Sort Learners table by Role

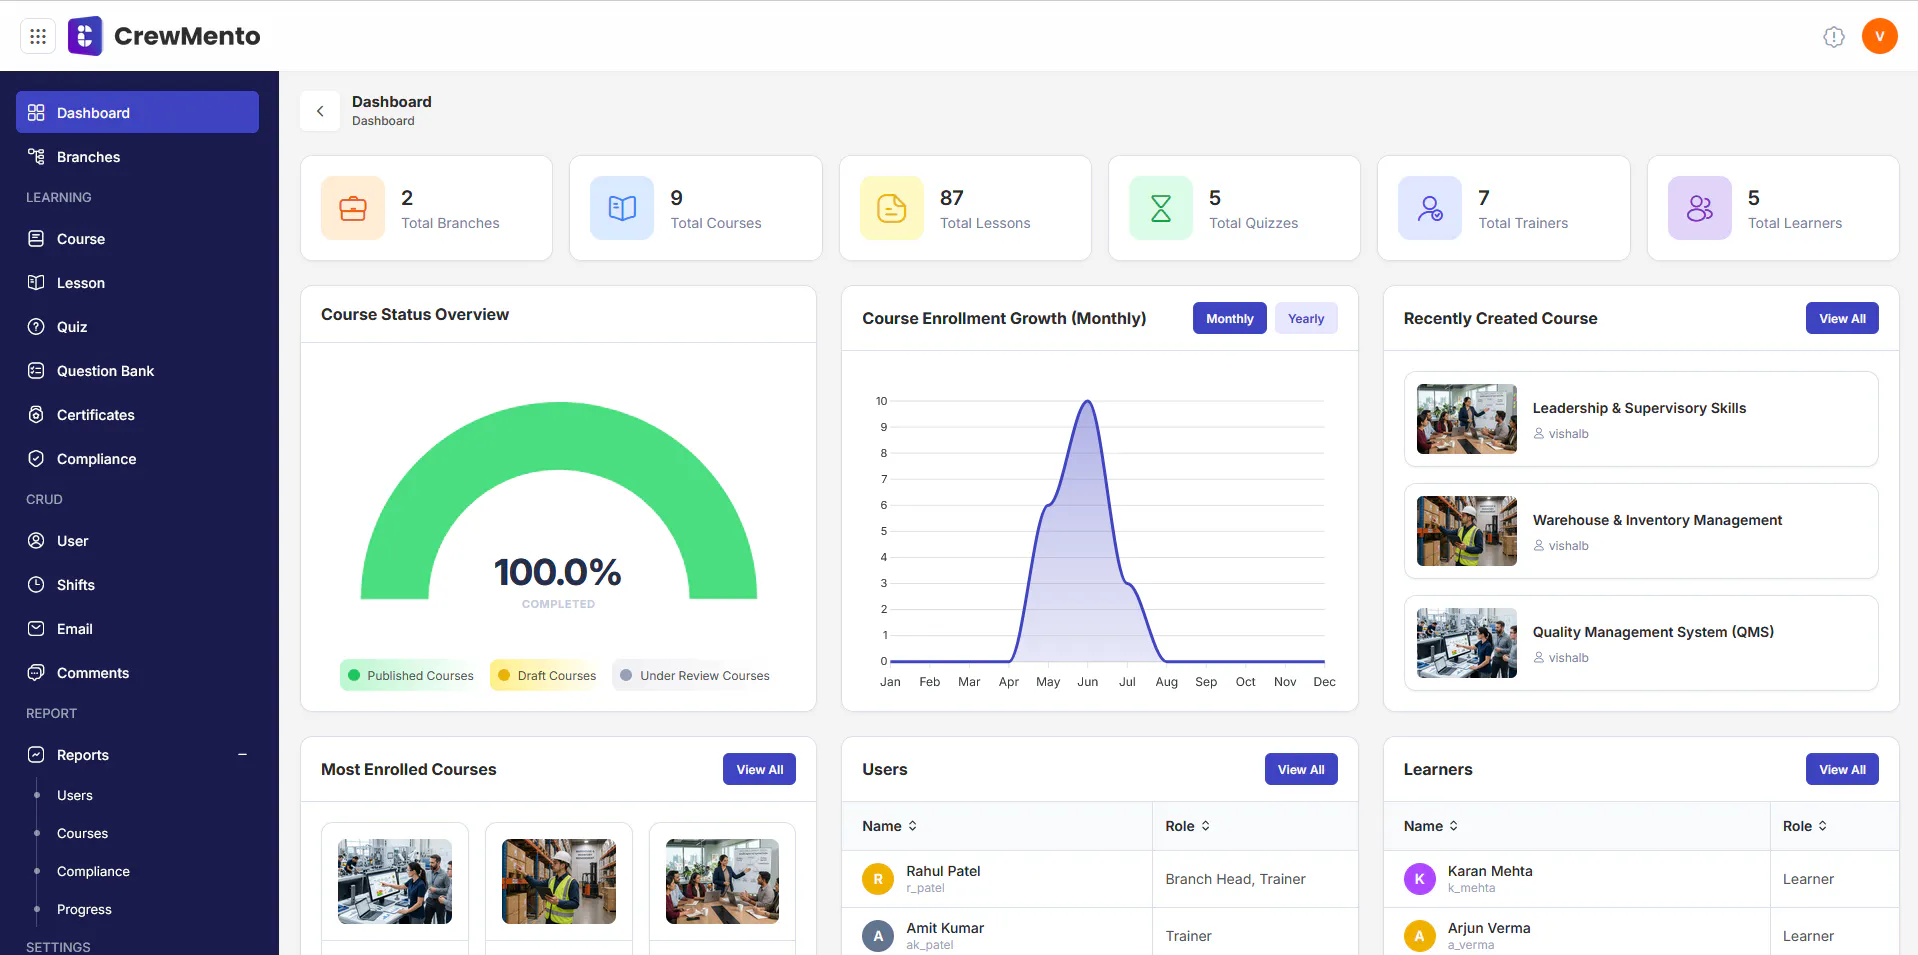pyautogui.click(x=1805, y=826)
